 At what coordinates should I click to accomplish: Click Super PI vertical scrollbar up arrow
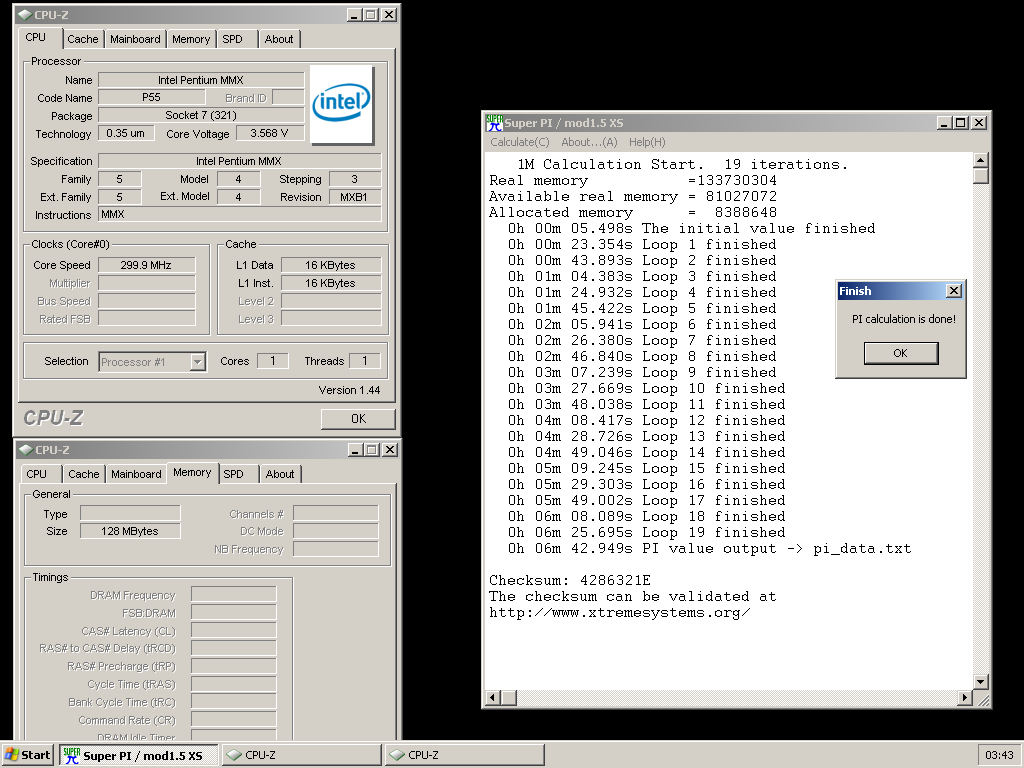980,160
